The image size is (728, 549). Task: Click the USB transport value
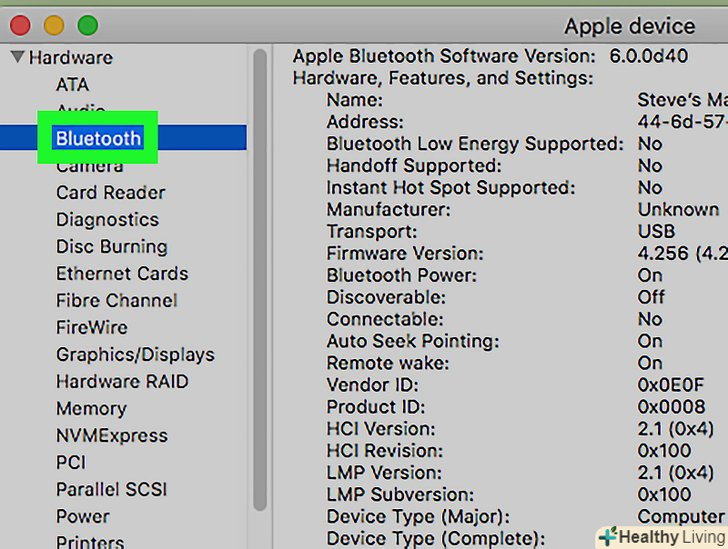coord(656,231)
